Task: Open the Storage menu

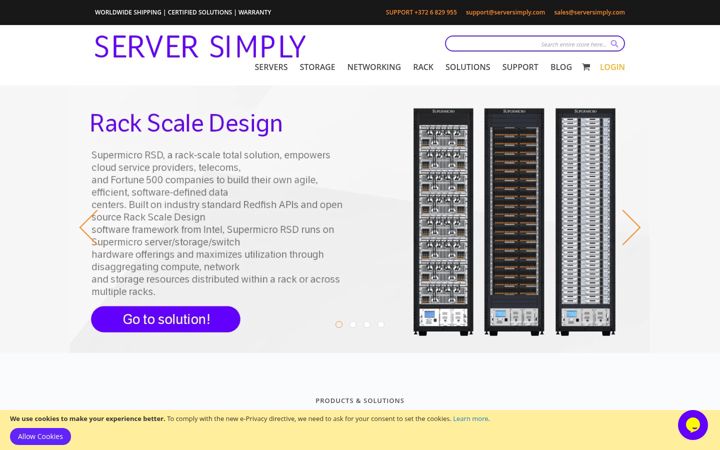Action: 317,67
